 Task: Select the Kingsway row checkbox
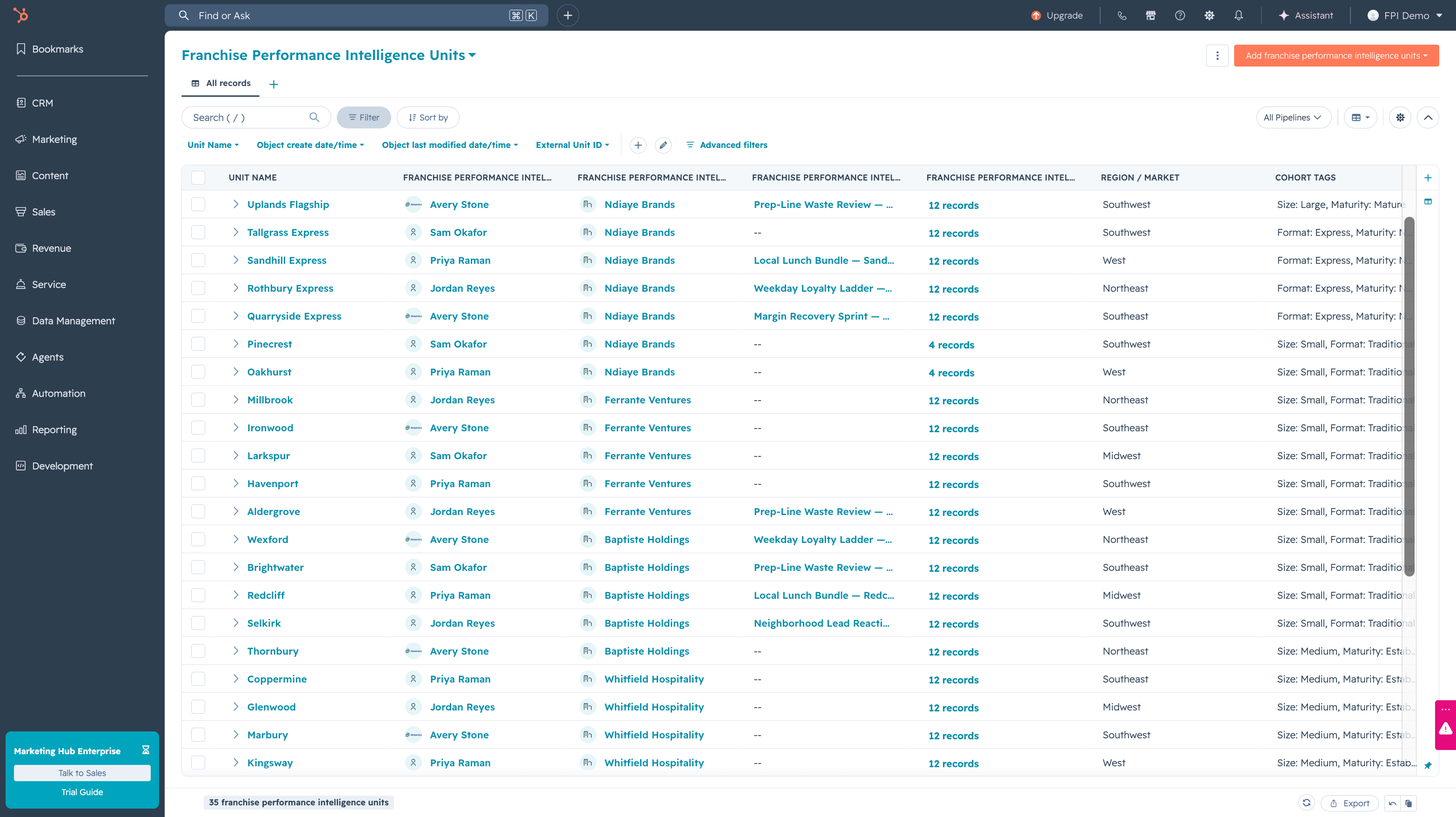click(x=198, y=763)
